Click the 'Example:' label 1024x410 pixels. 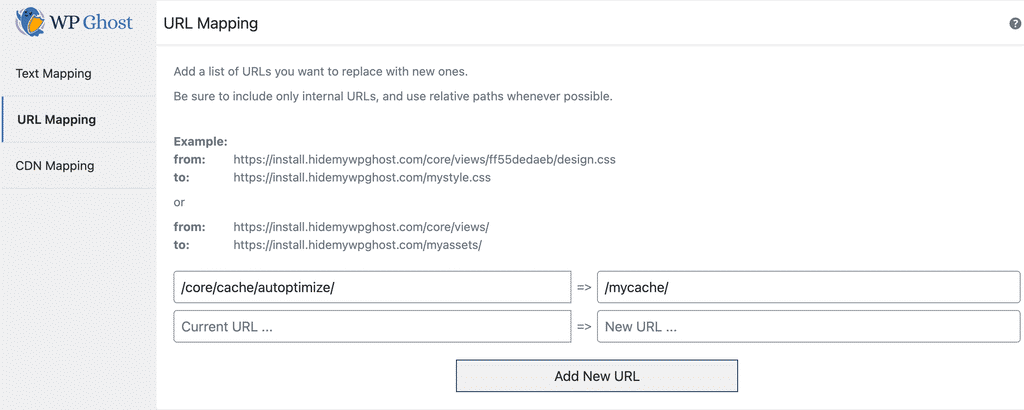click(200, 142)
